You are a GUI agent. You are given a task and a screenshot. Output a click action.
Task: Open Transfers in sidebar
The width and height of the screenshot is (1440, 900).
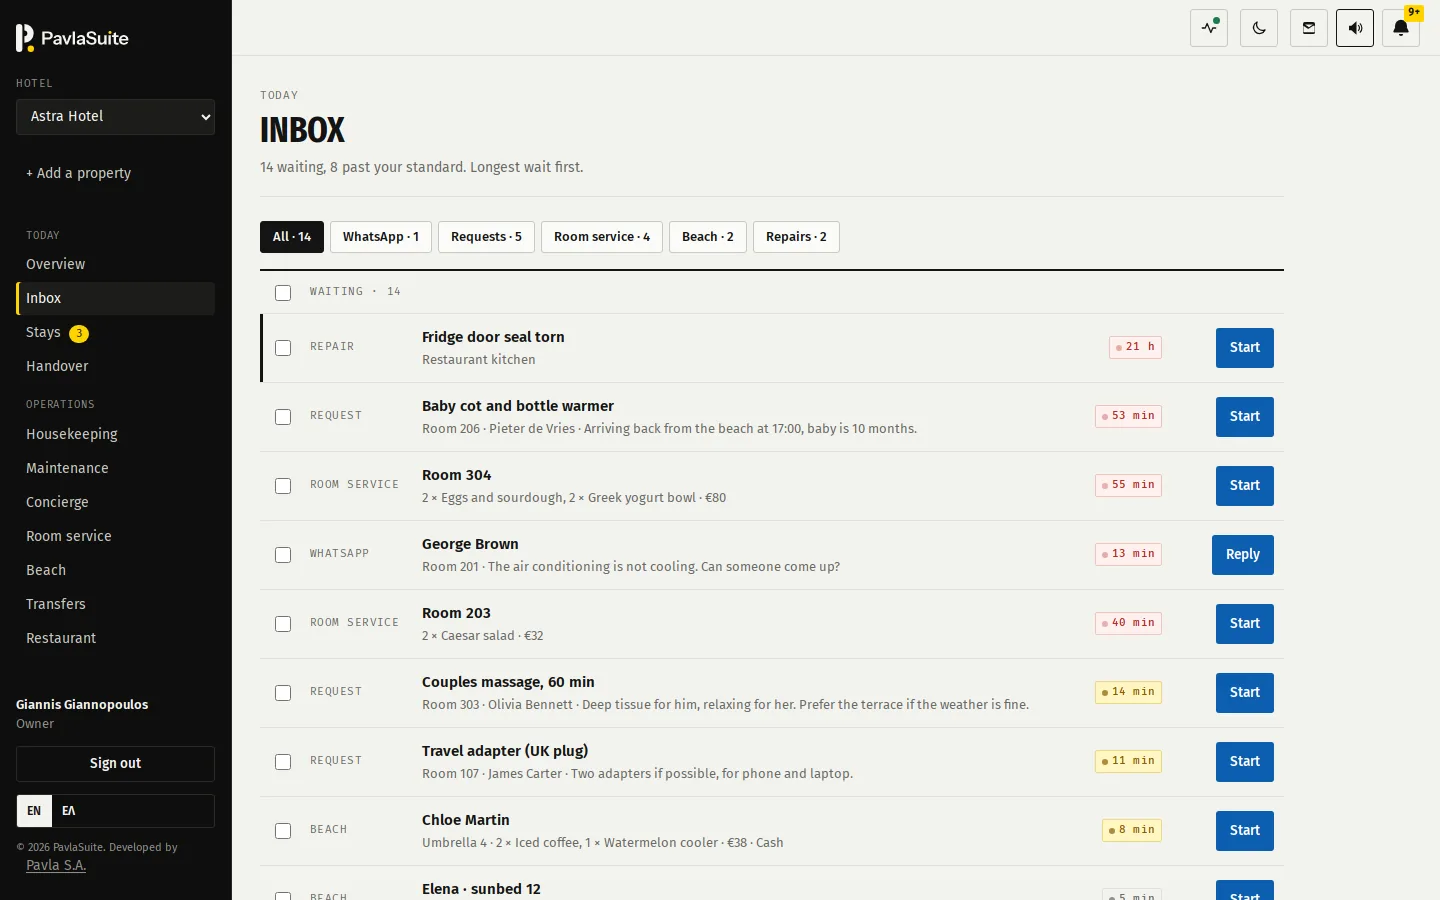point(115,604)
